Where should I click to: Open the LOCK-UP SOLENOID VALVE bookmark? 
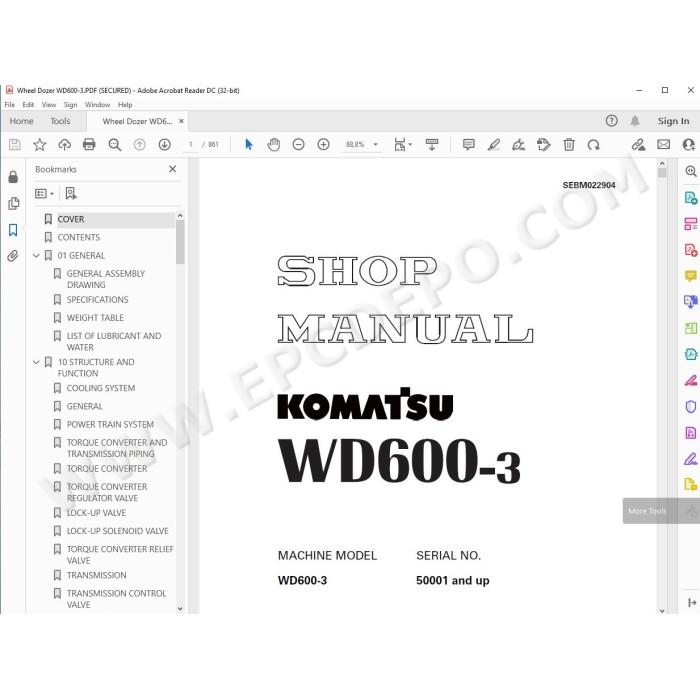tap(117, 531)
